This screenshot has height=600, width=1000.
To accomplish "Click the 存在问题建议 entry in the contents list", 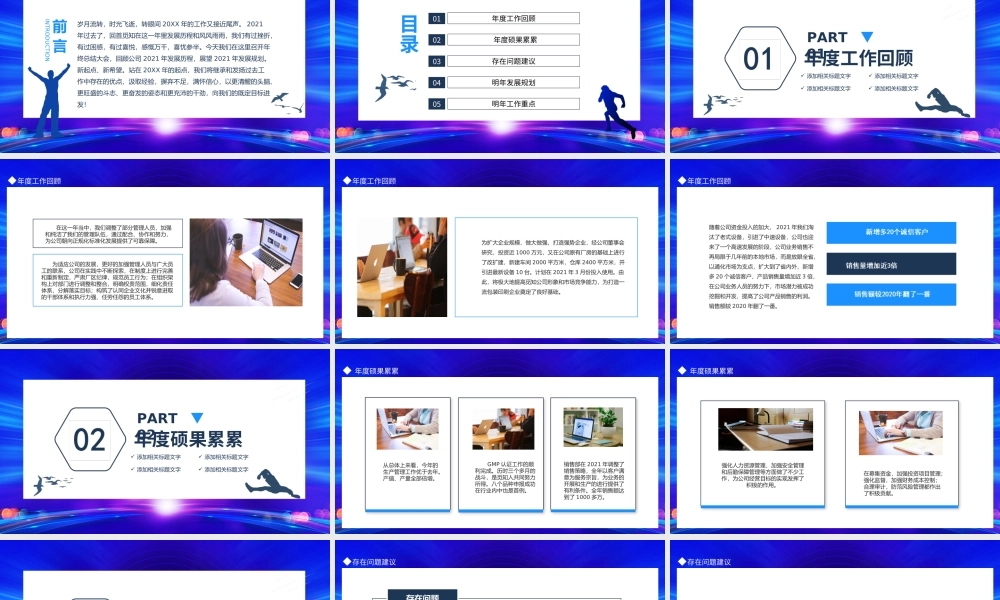I will tap(513, 61).
